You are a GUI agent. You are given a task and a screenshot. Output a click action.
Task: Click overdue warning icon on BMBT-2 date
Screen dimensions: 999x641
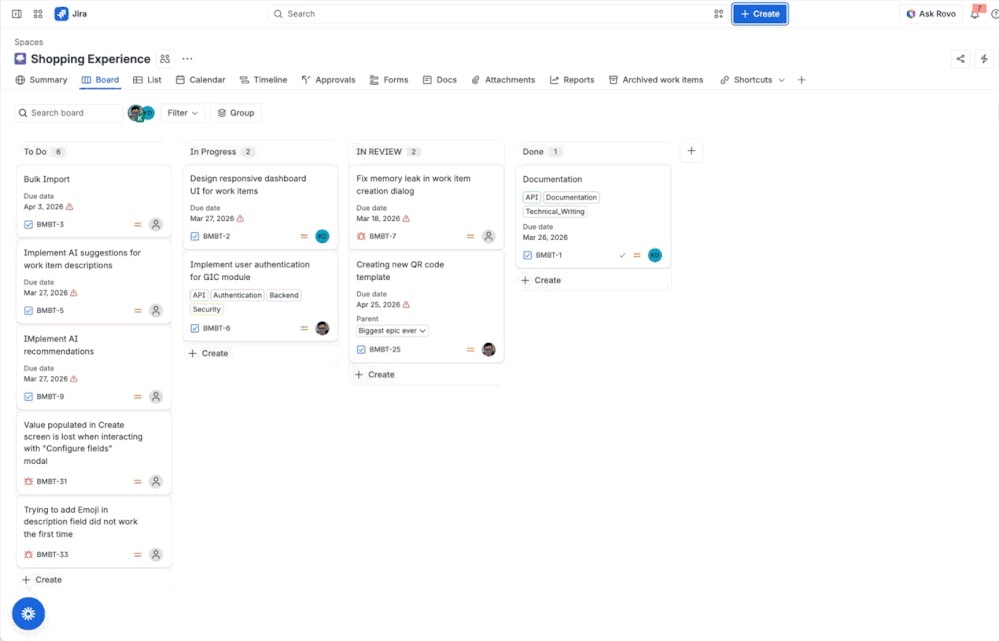click(240, 219)
